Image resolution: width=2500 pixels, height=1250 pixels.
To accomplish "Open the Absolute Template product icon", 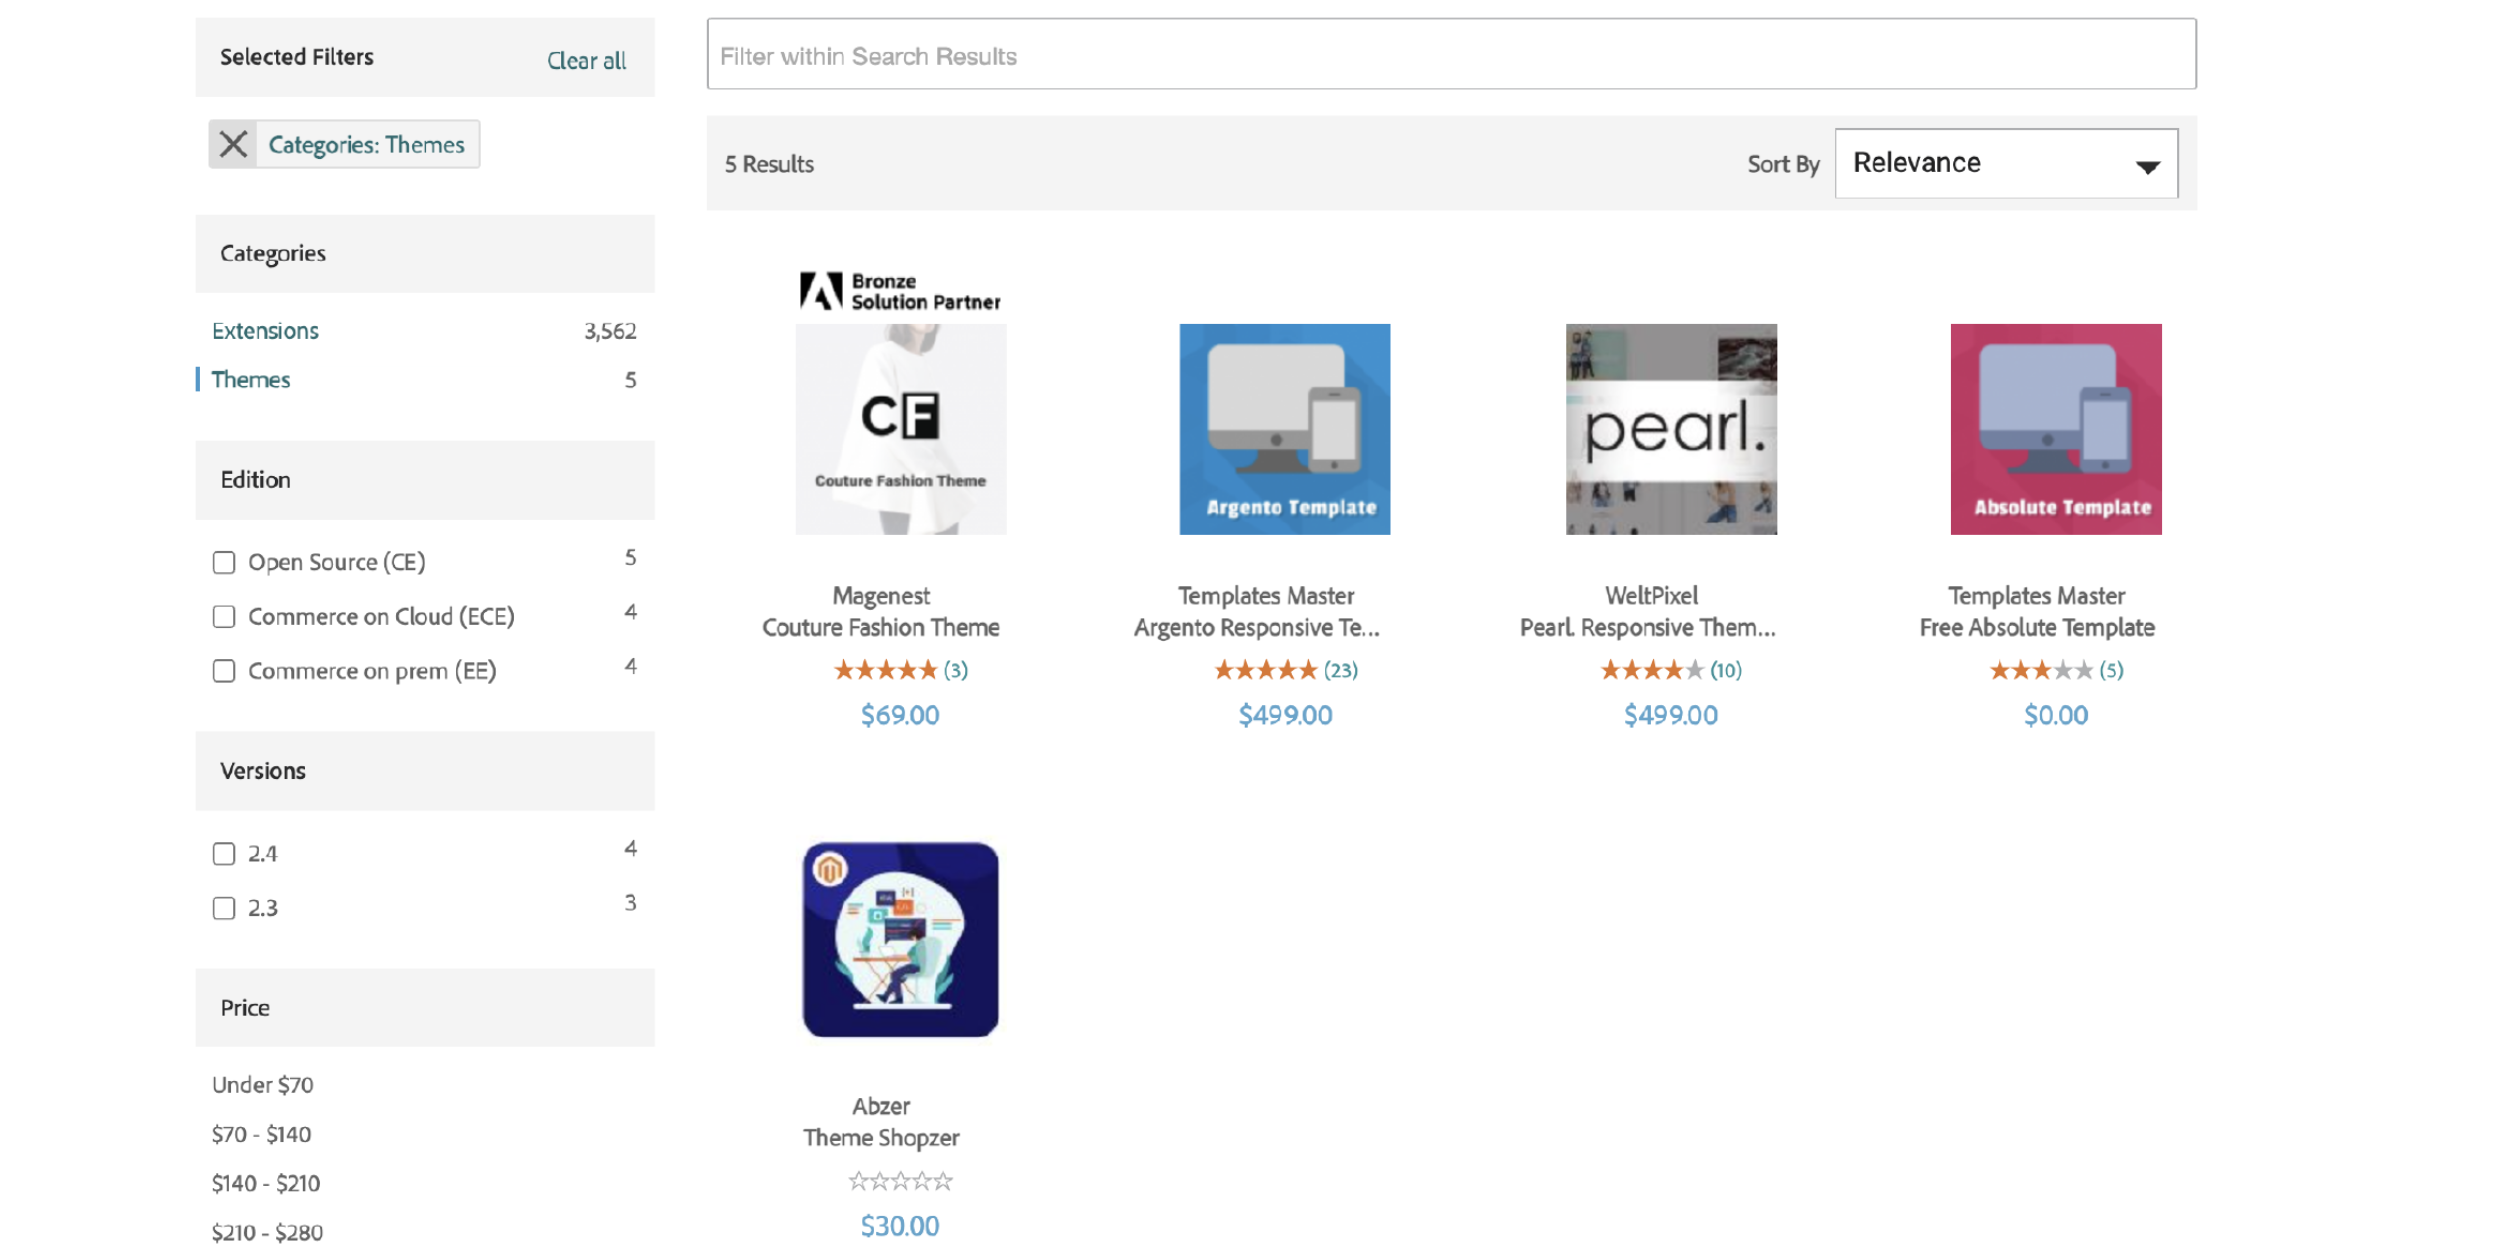I will click(x=2055, y=428).
